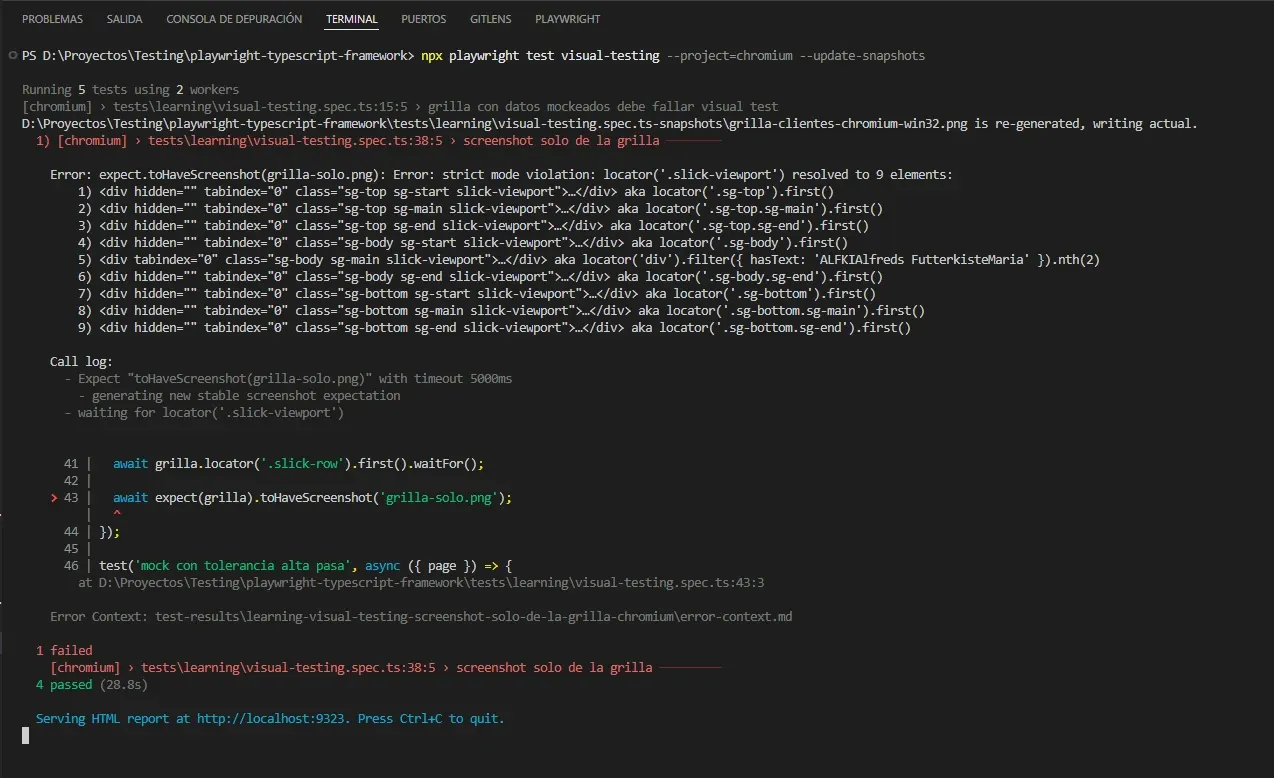Click 'generating new stable screenshot expectation' line
Screen dimensions: 1274x778
(x=240, y=395)
